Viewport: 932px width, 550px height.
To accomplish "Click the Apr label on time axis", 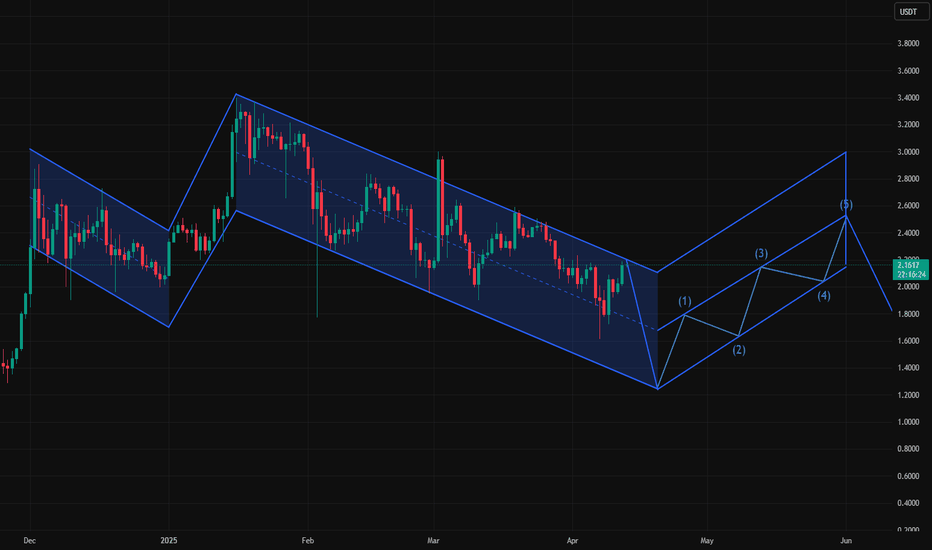I will point(572,540).
